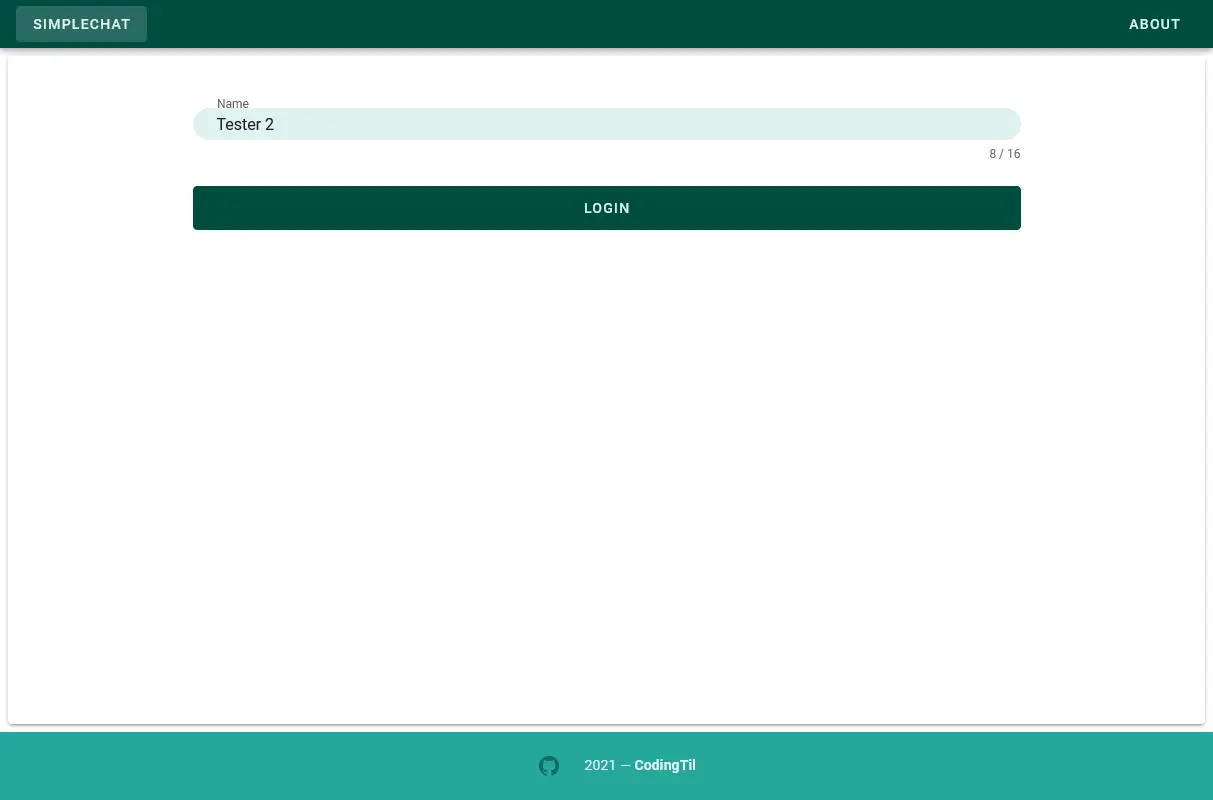The width and height of the screenshot is (1213, 800).
Task: Click the 8 / 16 character counter
Action: pos(1004,154)
